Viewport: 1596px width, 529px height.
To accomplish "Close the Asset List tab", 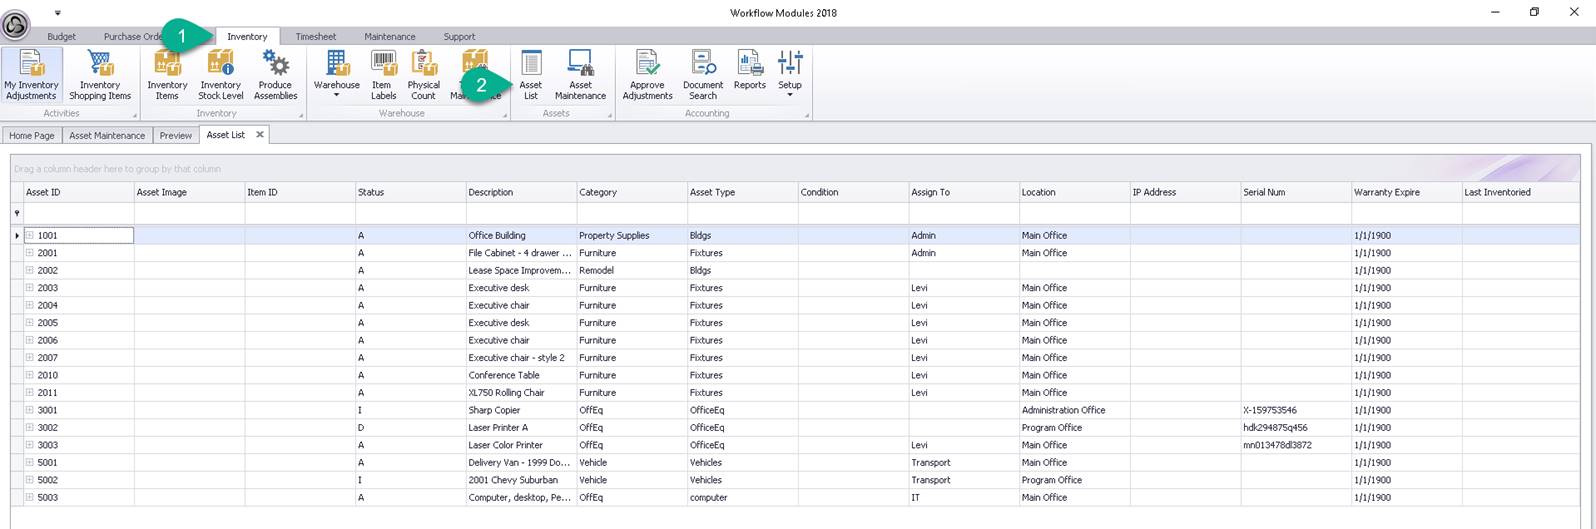I will (260, 134).
